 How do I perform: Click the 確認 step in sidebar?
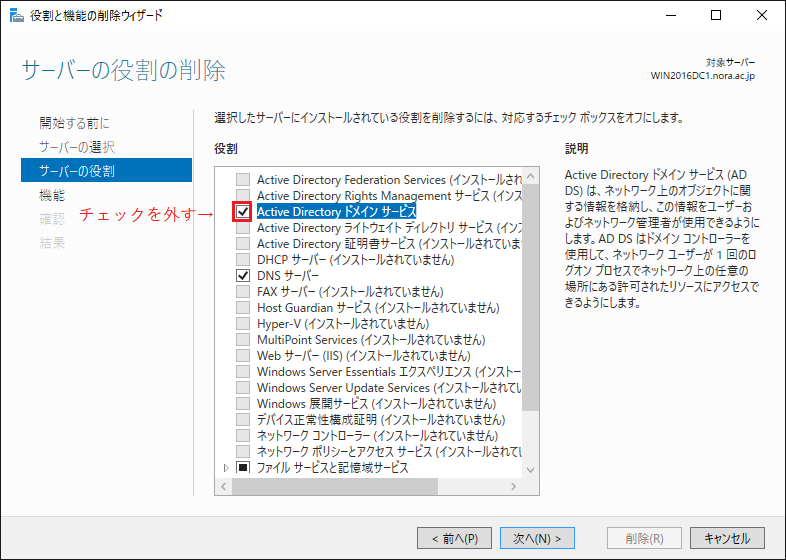[x=52, y=220]
